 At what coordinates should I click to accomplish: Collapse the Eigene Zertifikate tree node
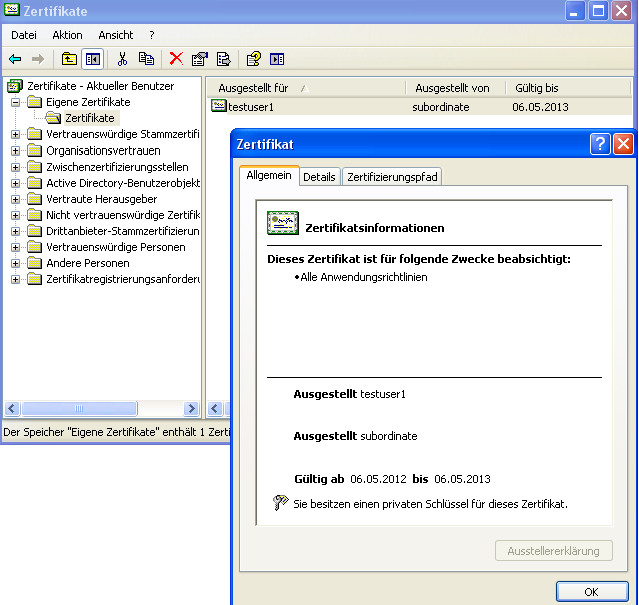pos(15,102)
